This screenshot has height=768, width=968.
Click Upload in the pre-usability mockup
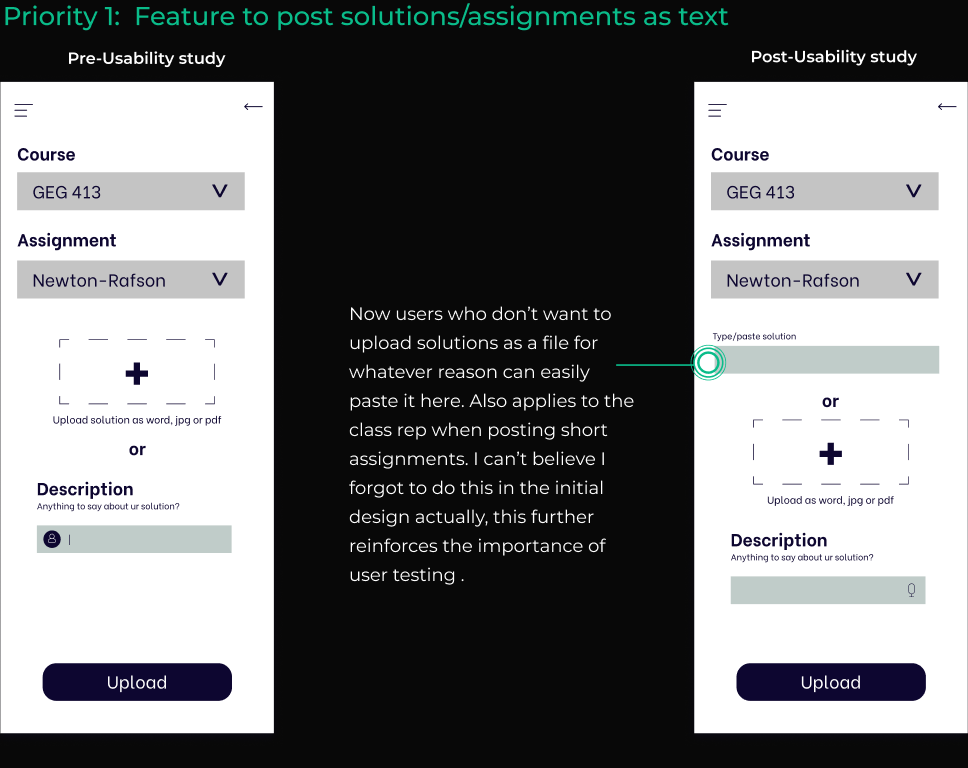point(137,682)
